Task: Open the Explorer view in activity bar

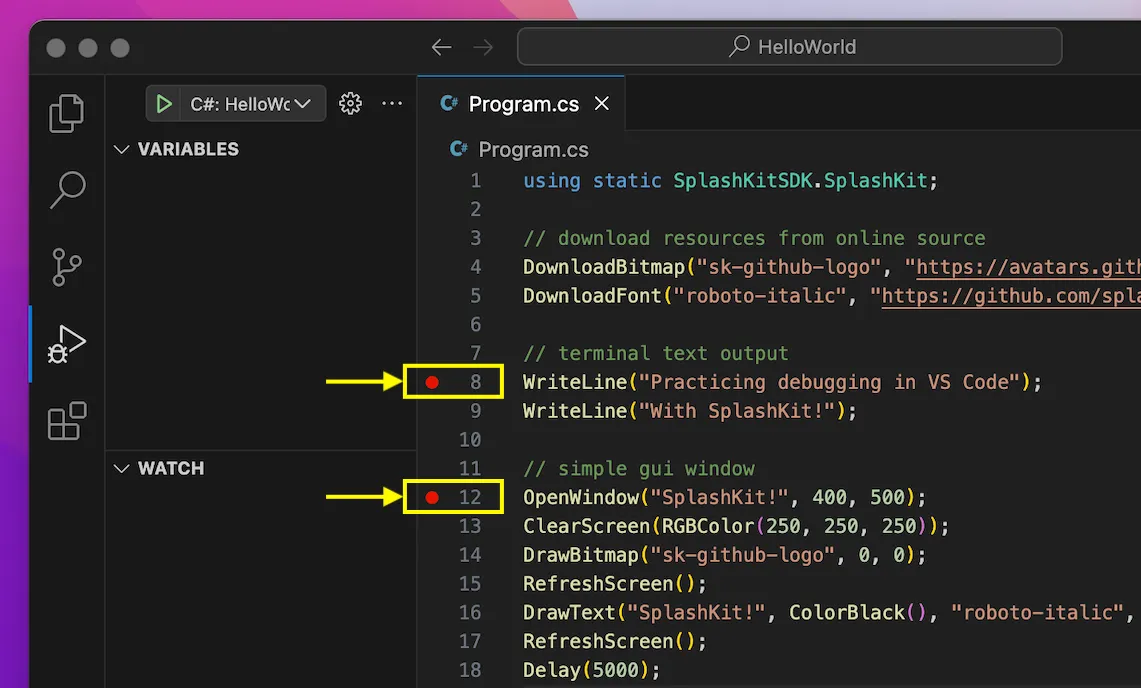Action: 66,113
